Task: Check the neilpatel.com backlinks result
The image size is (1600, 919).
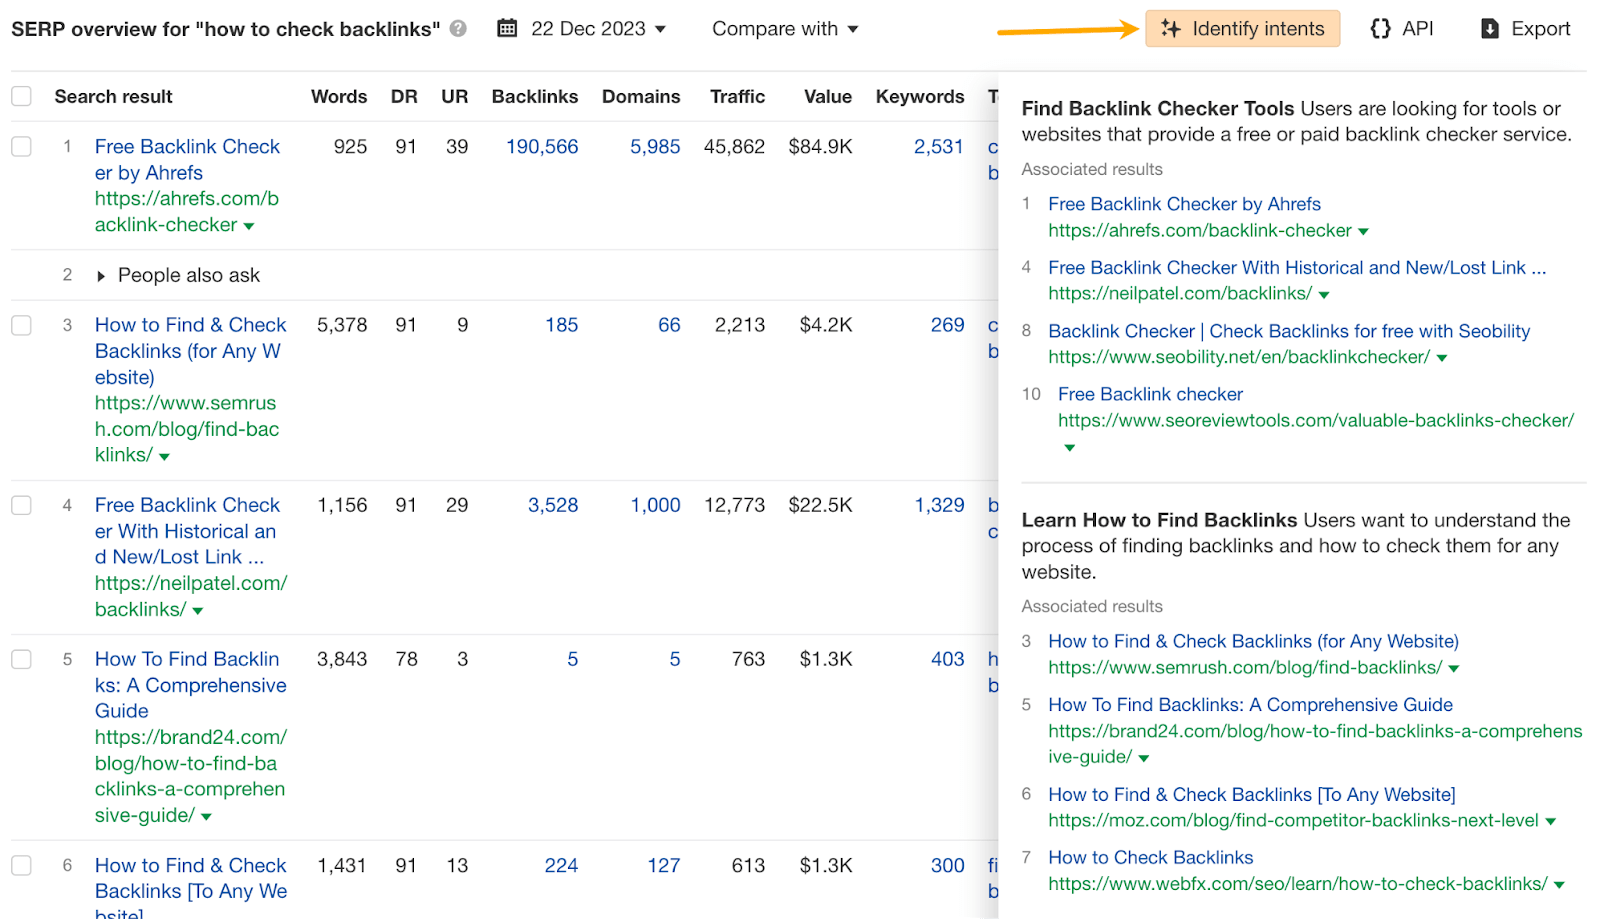Action: (21, 505)
